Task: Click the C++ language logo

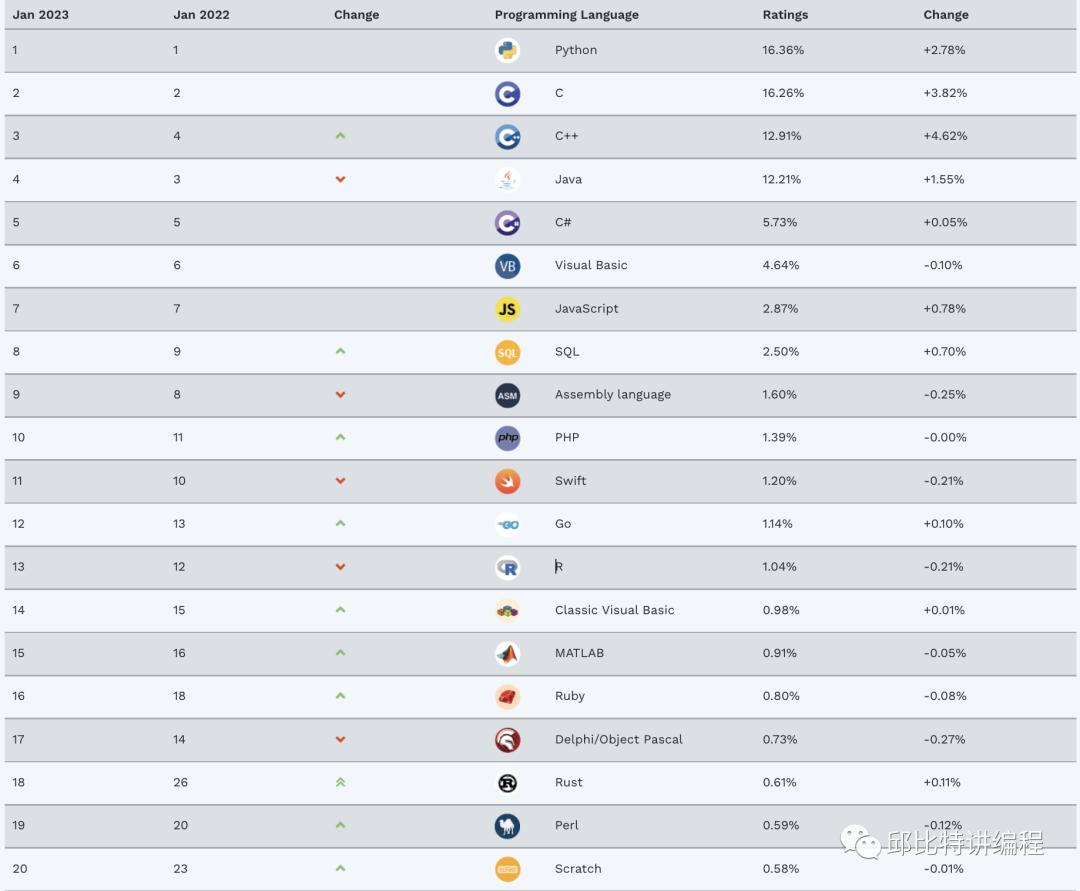Action: [x=507, y=136]
